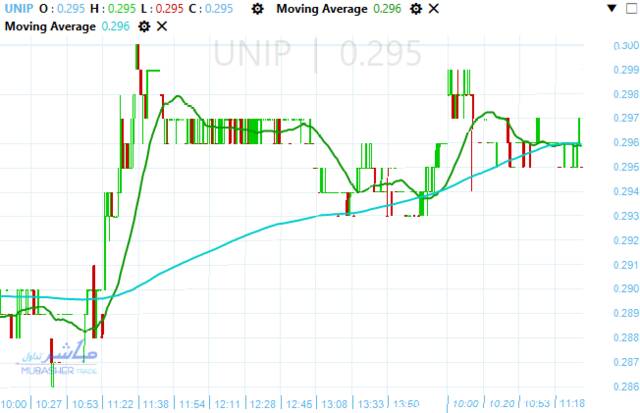
Task: Select close value 0.295 in legend
Action: [219, 9]
